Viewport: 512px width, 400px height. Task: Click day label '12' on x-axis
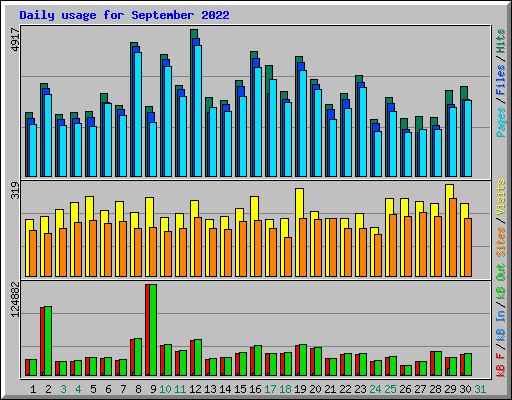195,389
